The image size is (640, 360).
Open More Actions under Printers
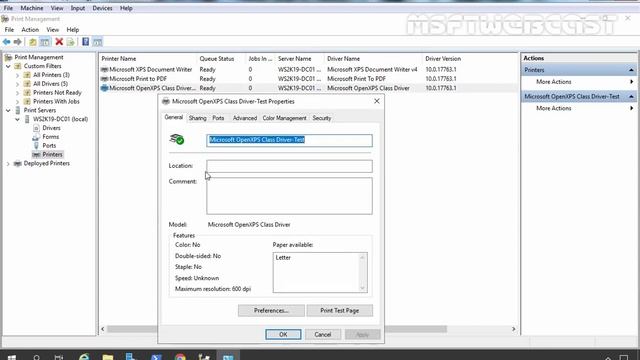click(553, 82)
